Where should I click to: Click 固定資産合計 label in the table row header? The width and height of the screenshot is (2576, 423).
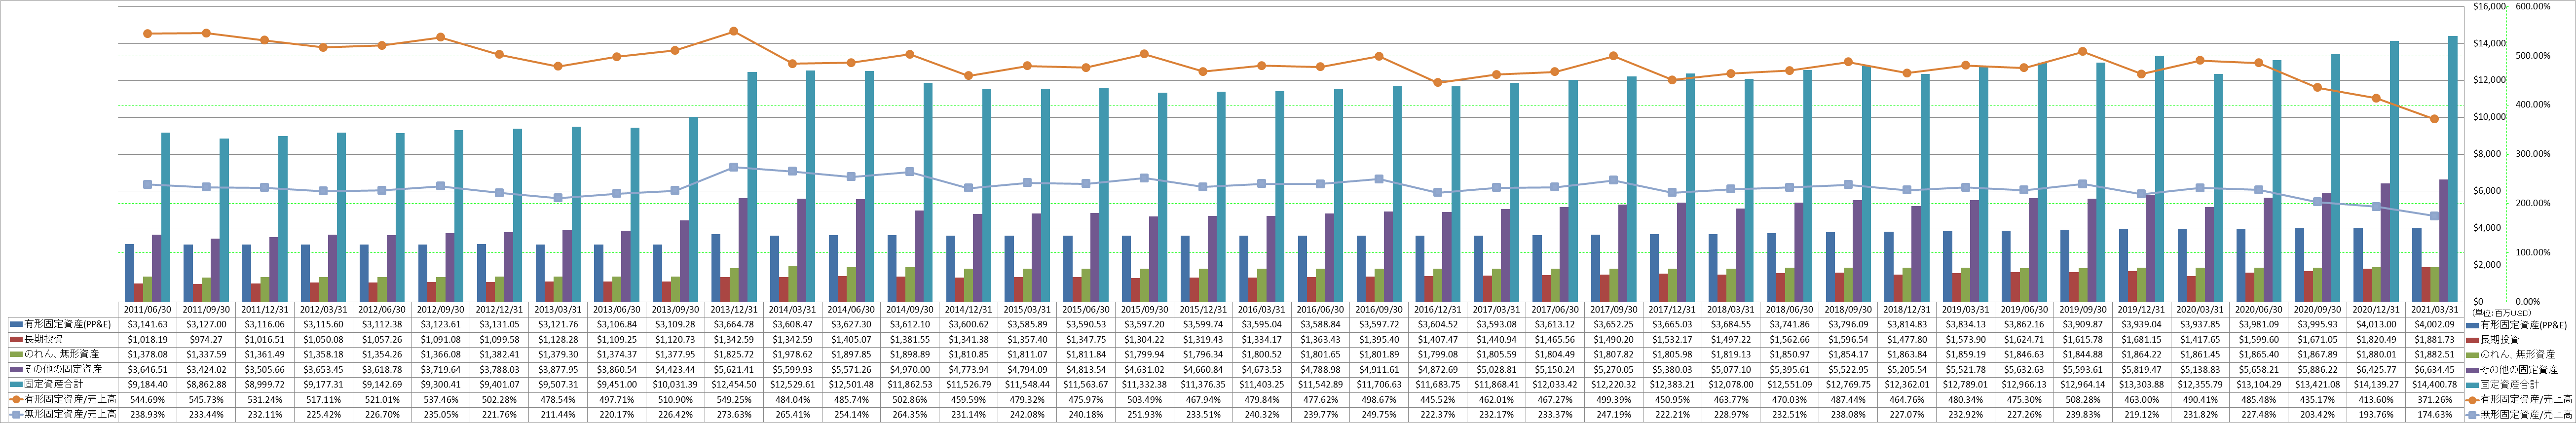(x=54, y=385)
